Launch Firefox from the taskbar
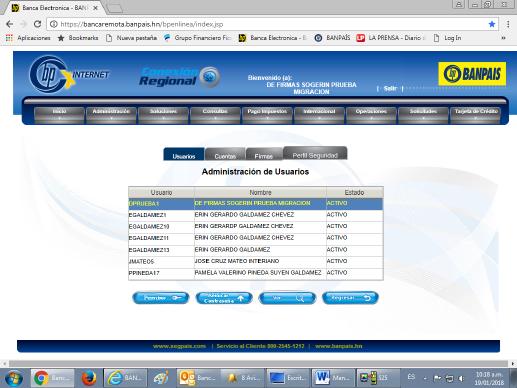 click(x=89, y=378)
